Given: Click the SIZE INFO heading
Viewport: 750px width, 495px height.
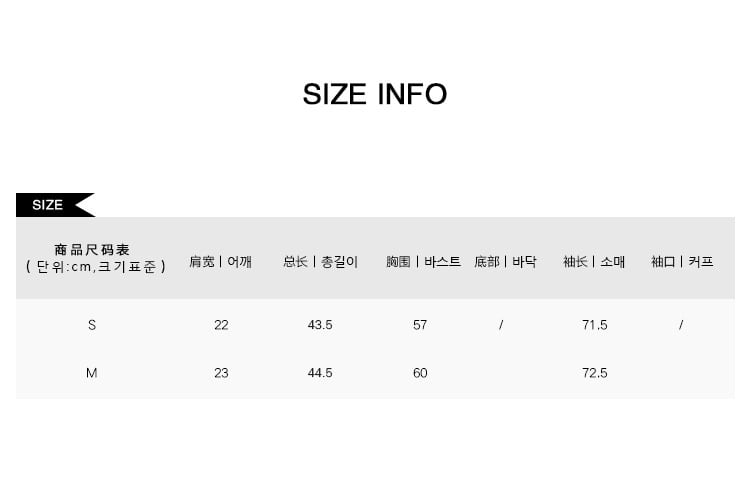Looking at the screenshot, I should tap(375, 94).
